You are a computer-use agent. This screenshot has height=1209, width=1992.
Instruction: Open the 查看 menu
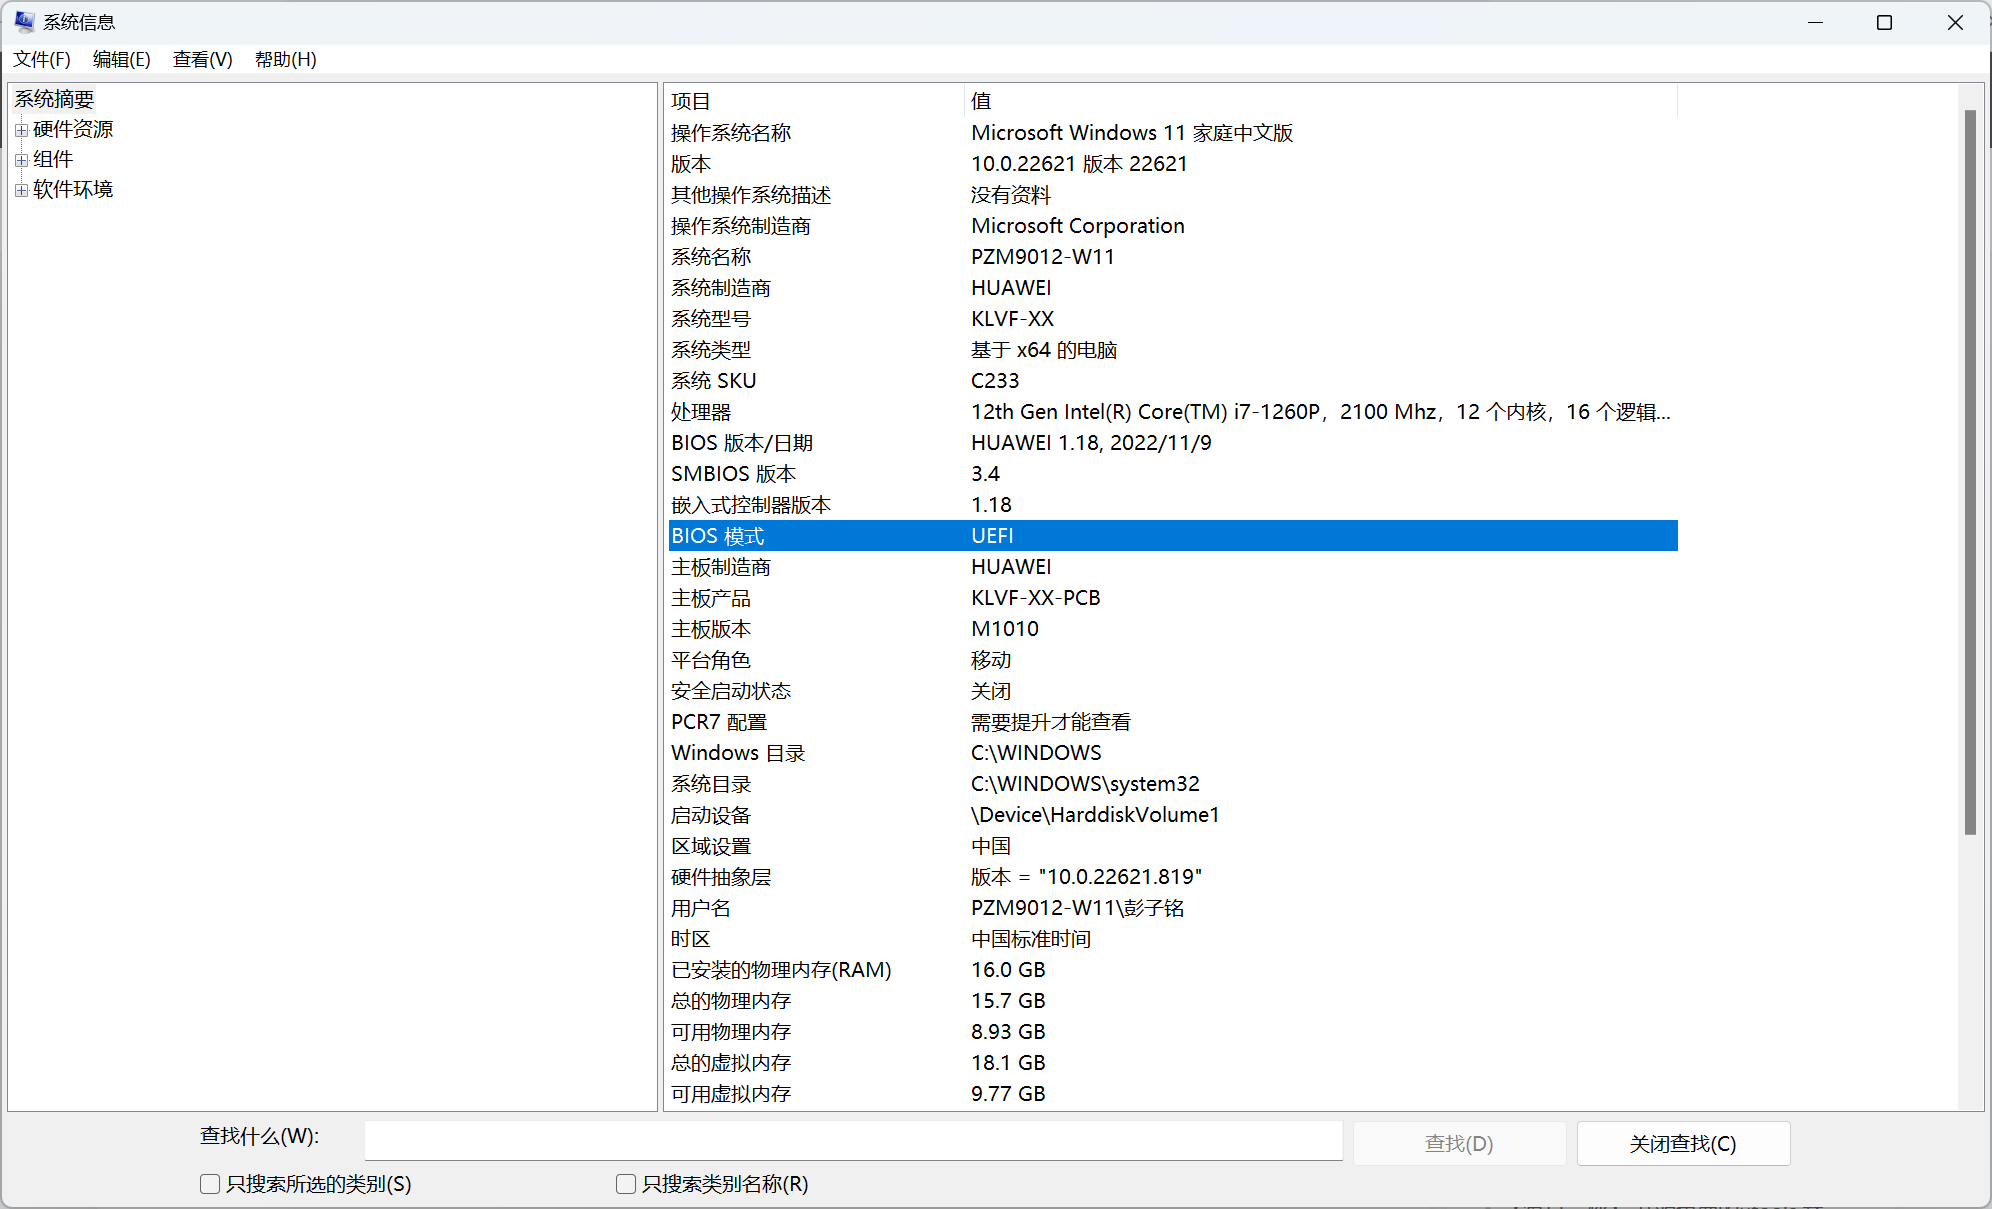pyautogui.click(x=202, y=59)
